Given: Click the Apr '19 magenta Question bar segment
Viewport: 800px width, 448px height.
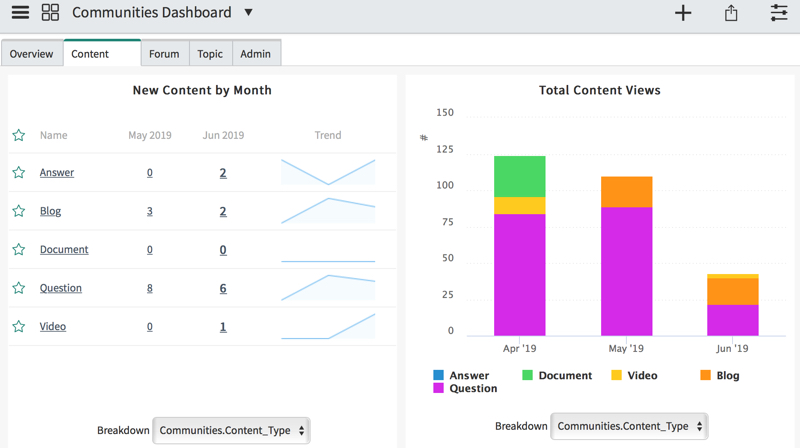Looking at the screenshot, I should [x=519, y=275].
